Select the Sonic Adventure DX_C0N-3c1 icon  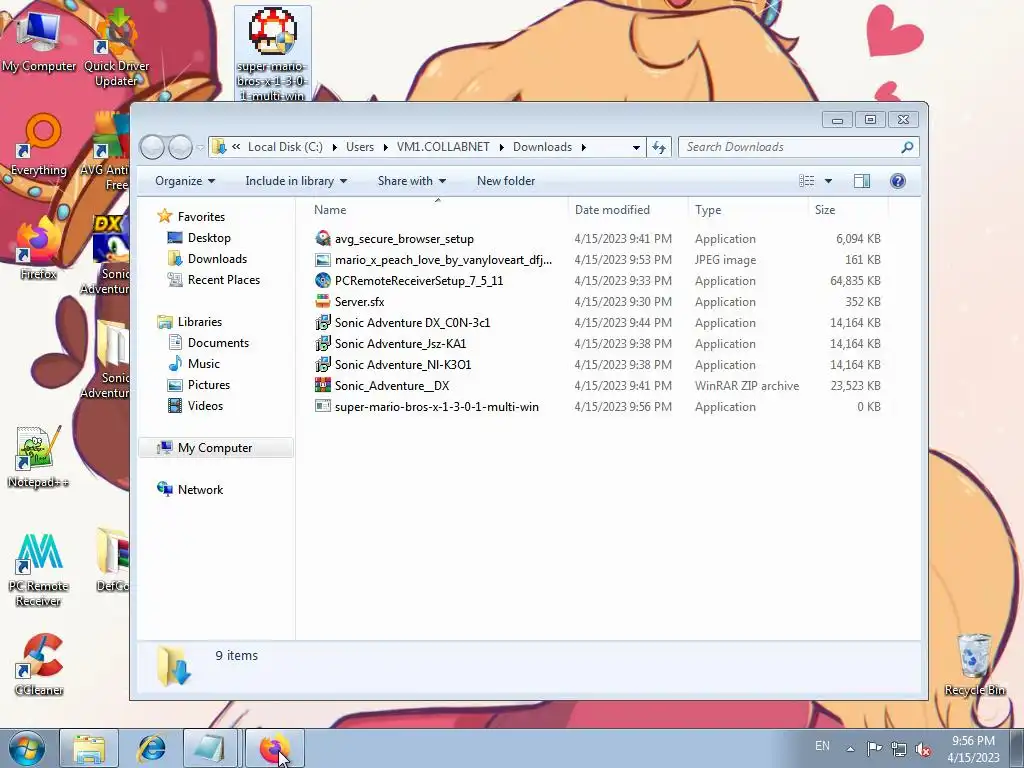point(323,322)
